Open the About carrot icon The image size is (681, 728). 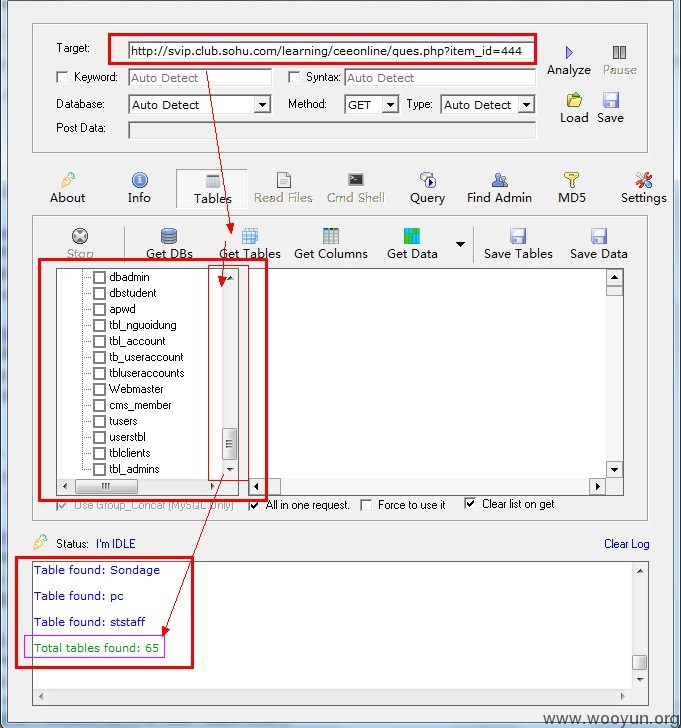(x=68, y=180)
